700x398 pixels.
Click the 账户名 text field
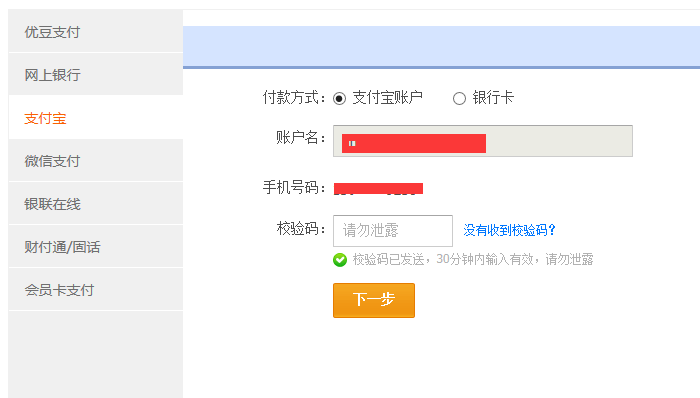(483, 141)
